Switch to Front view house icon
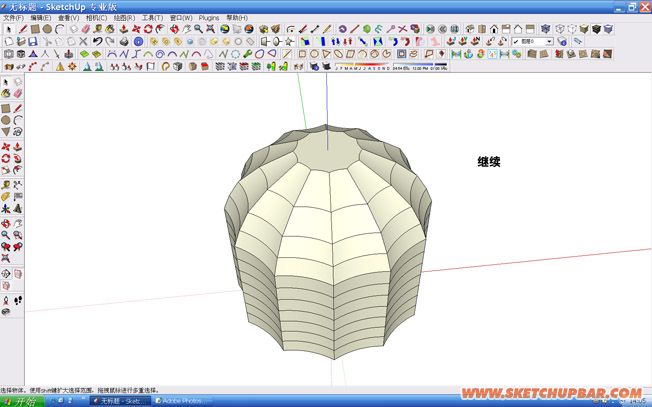The width and height of the screenshot is (652, 407). [x=494, y=29]
